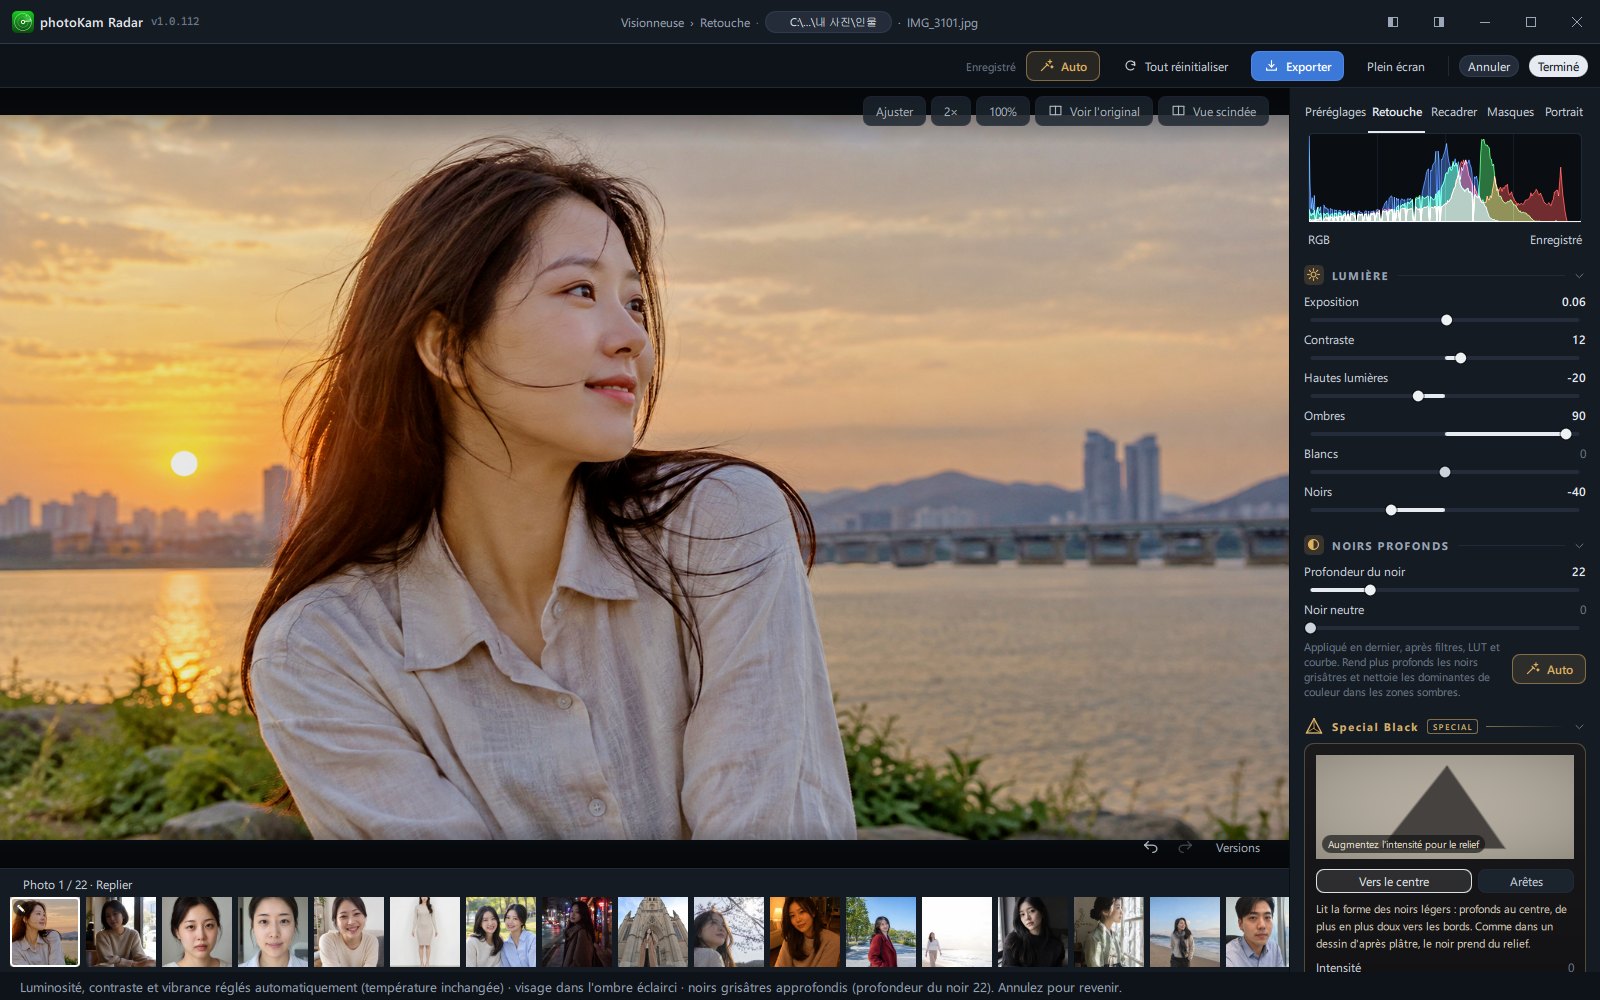Toggle Vue scindée split view
The height and width of the screenshot is (1000, 1600).
coord(1214,111)
